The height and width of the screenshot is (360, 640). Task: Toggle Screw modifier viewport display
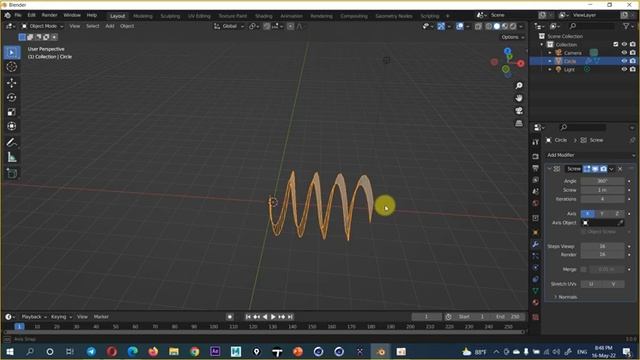pyautogui.click(x=595, y=169)
